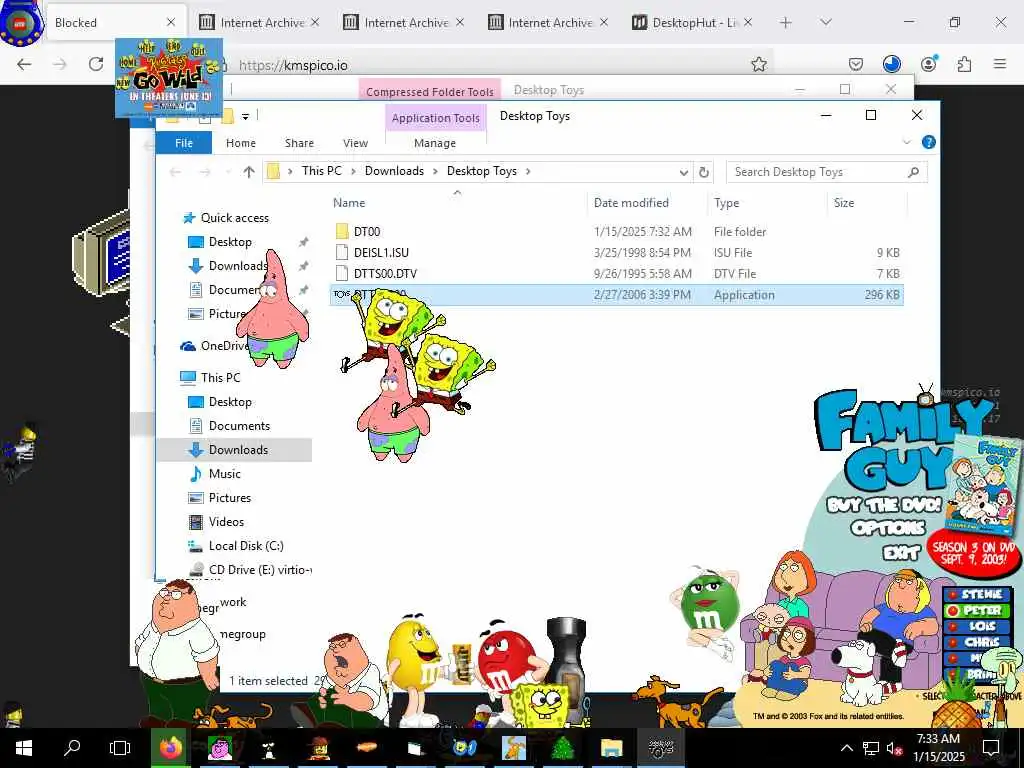This screenshot has width=1024, height=768.
Task: Sort files by Size column
Action: tap(844, 203)
